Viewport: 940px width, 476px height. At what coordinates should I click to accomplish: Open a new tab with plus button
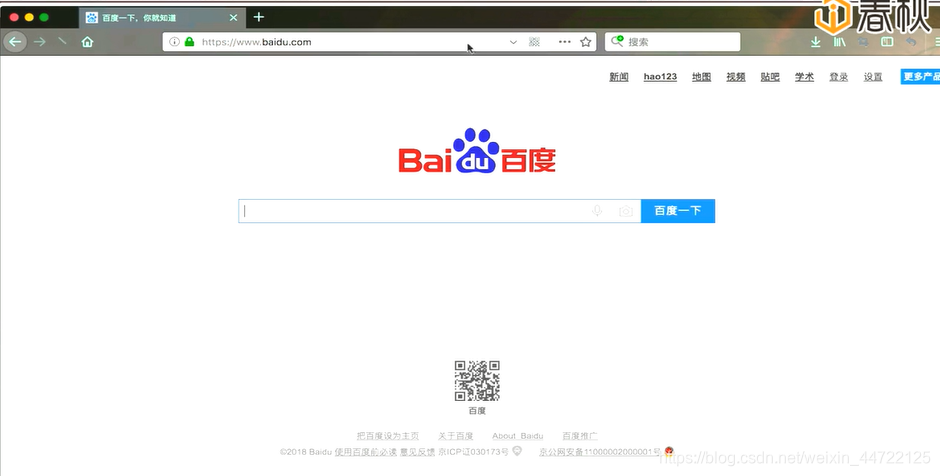click(259, 17)
